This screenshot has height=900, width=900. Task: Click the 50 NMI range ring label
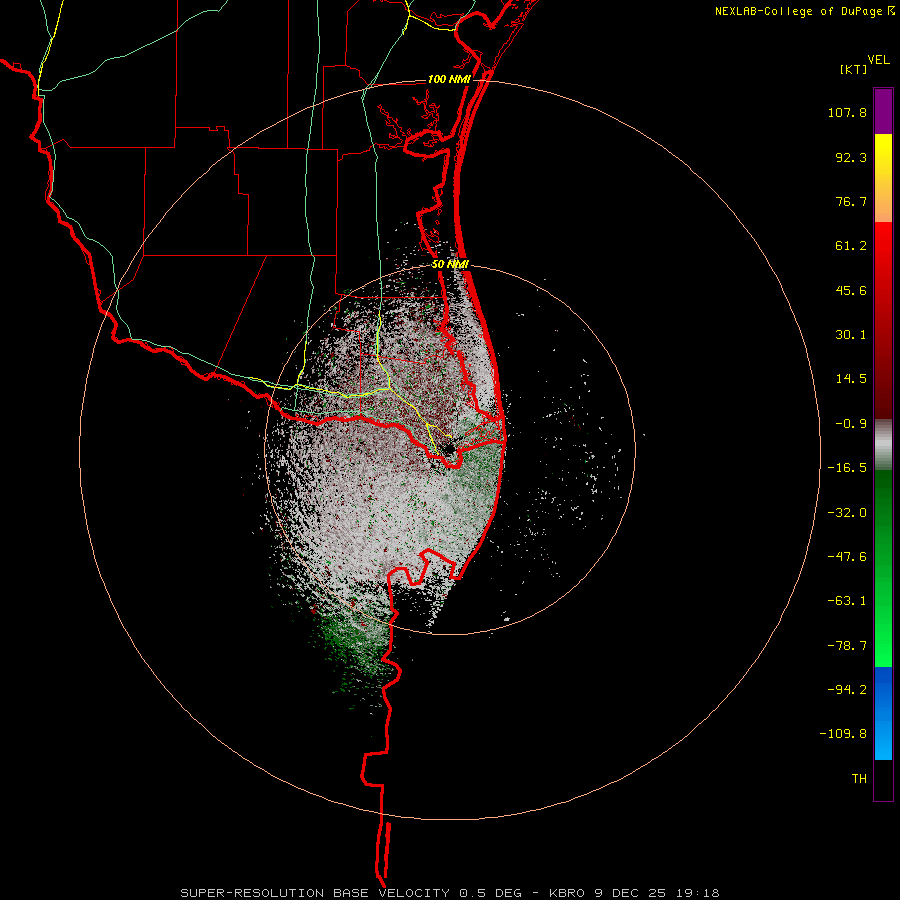[x=450, y=265]
